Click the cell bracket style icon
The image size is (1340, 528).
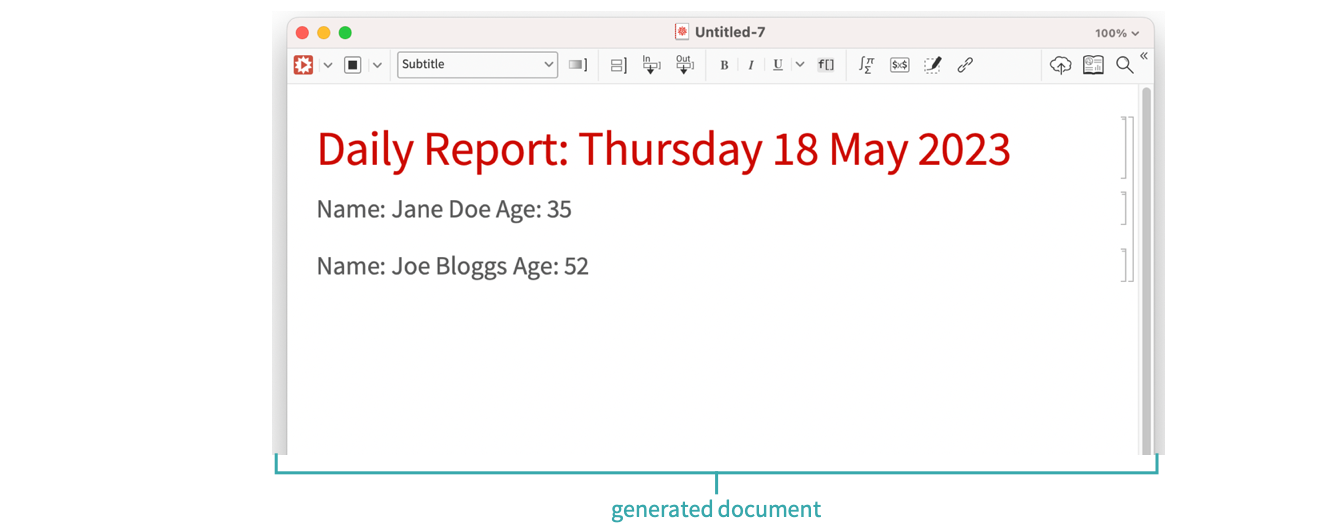pos(578,65)
